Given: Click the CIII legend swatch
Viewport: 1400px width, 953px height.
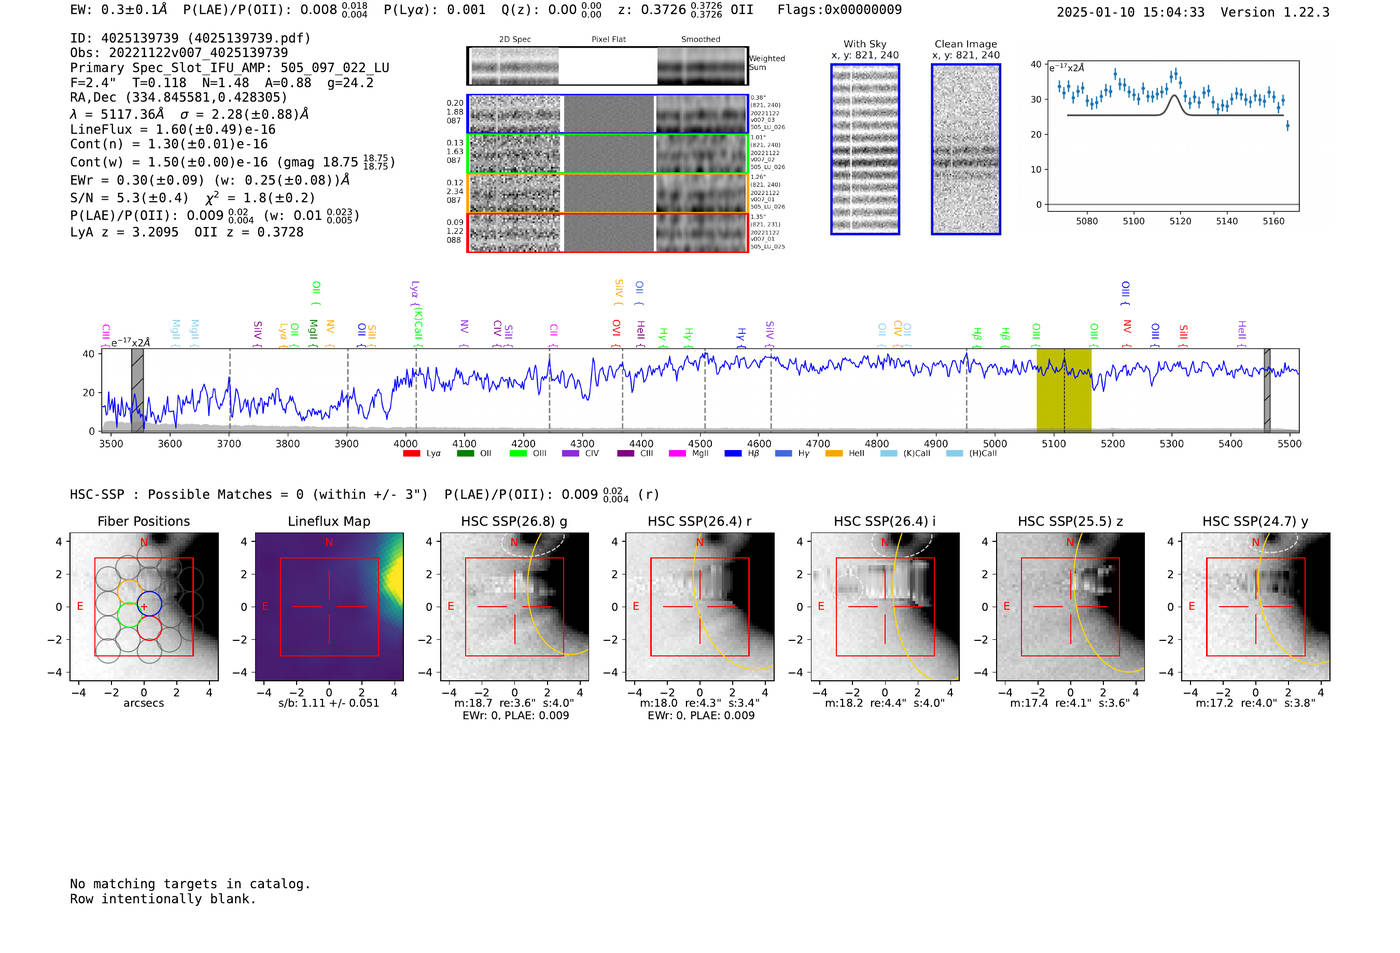Looking at the screenshot, I should coord(626,454).
